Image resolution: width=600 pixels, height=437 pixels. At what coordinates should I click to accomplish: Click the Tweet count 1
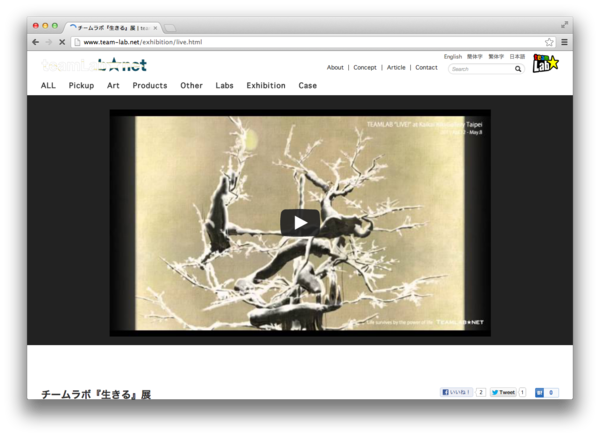point(522,392)
